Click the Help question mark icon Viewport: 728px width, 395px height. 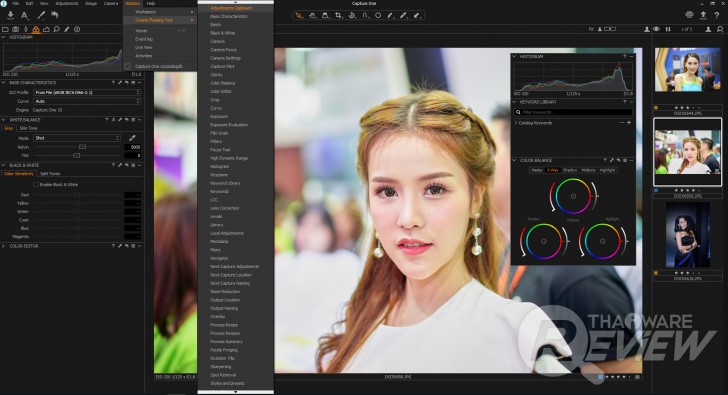(717, 15)
